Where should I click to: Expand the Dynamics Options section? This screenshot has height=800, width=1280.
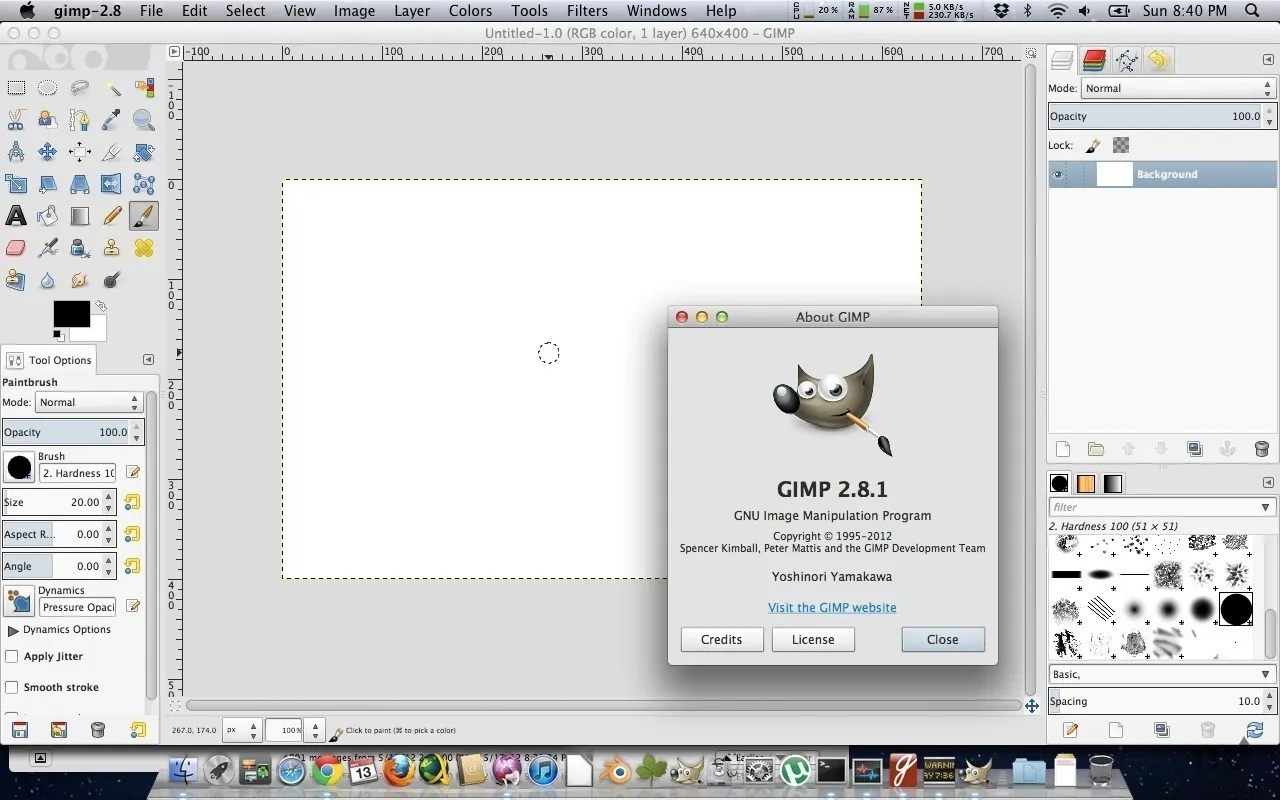click(x=13, y=629)
